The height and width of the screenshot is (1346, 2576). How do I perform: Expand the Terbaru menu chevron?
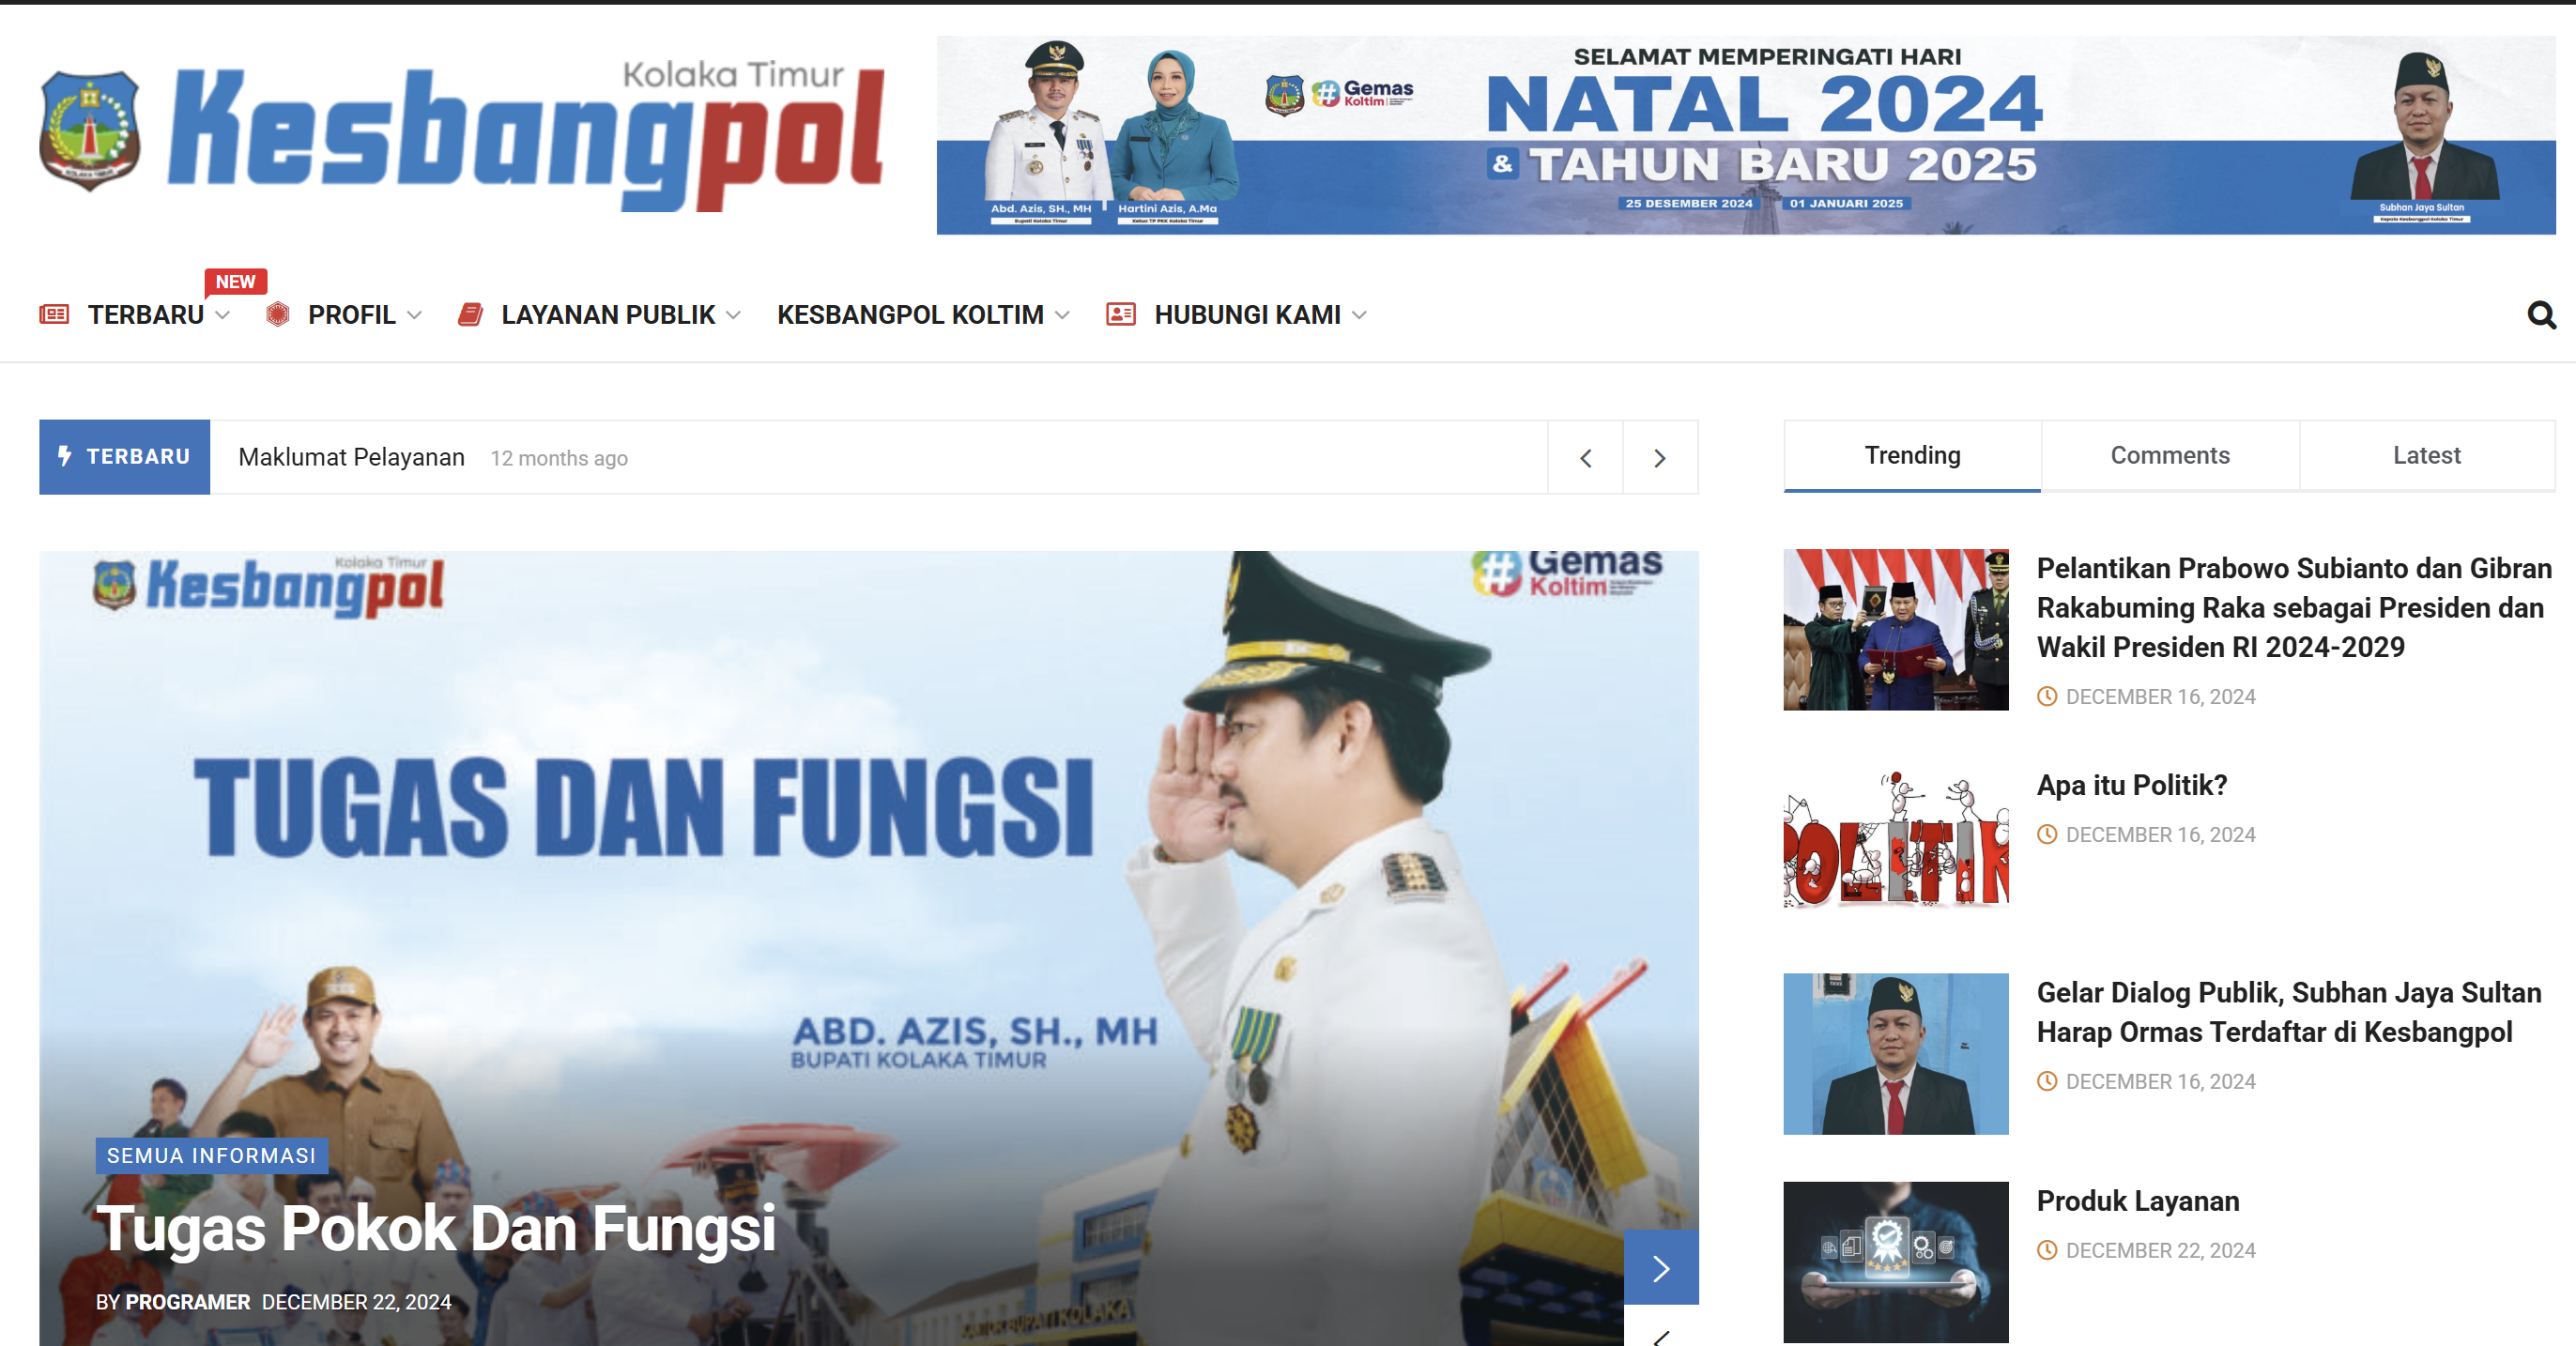point(223,316)
